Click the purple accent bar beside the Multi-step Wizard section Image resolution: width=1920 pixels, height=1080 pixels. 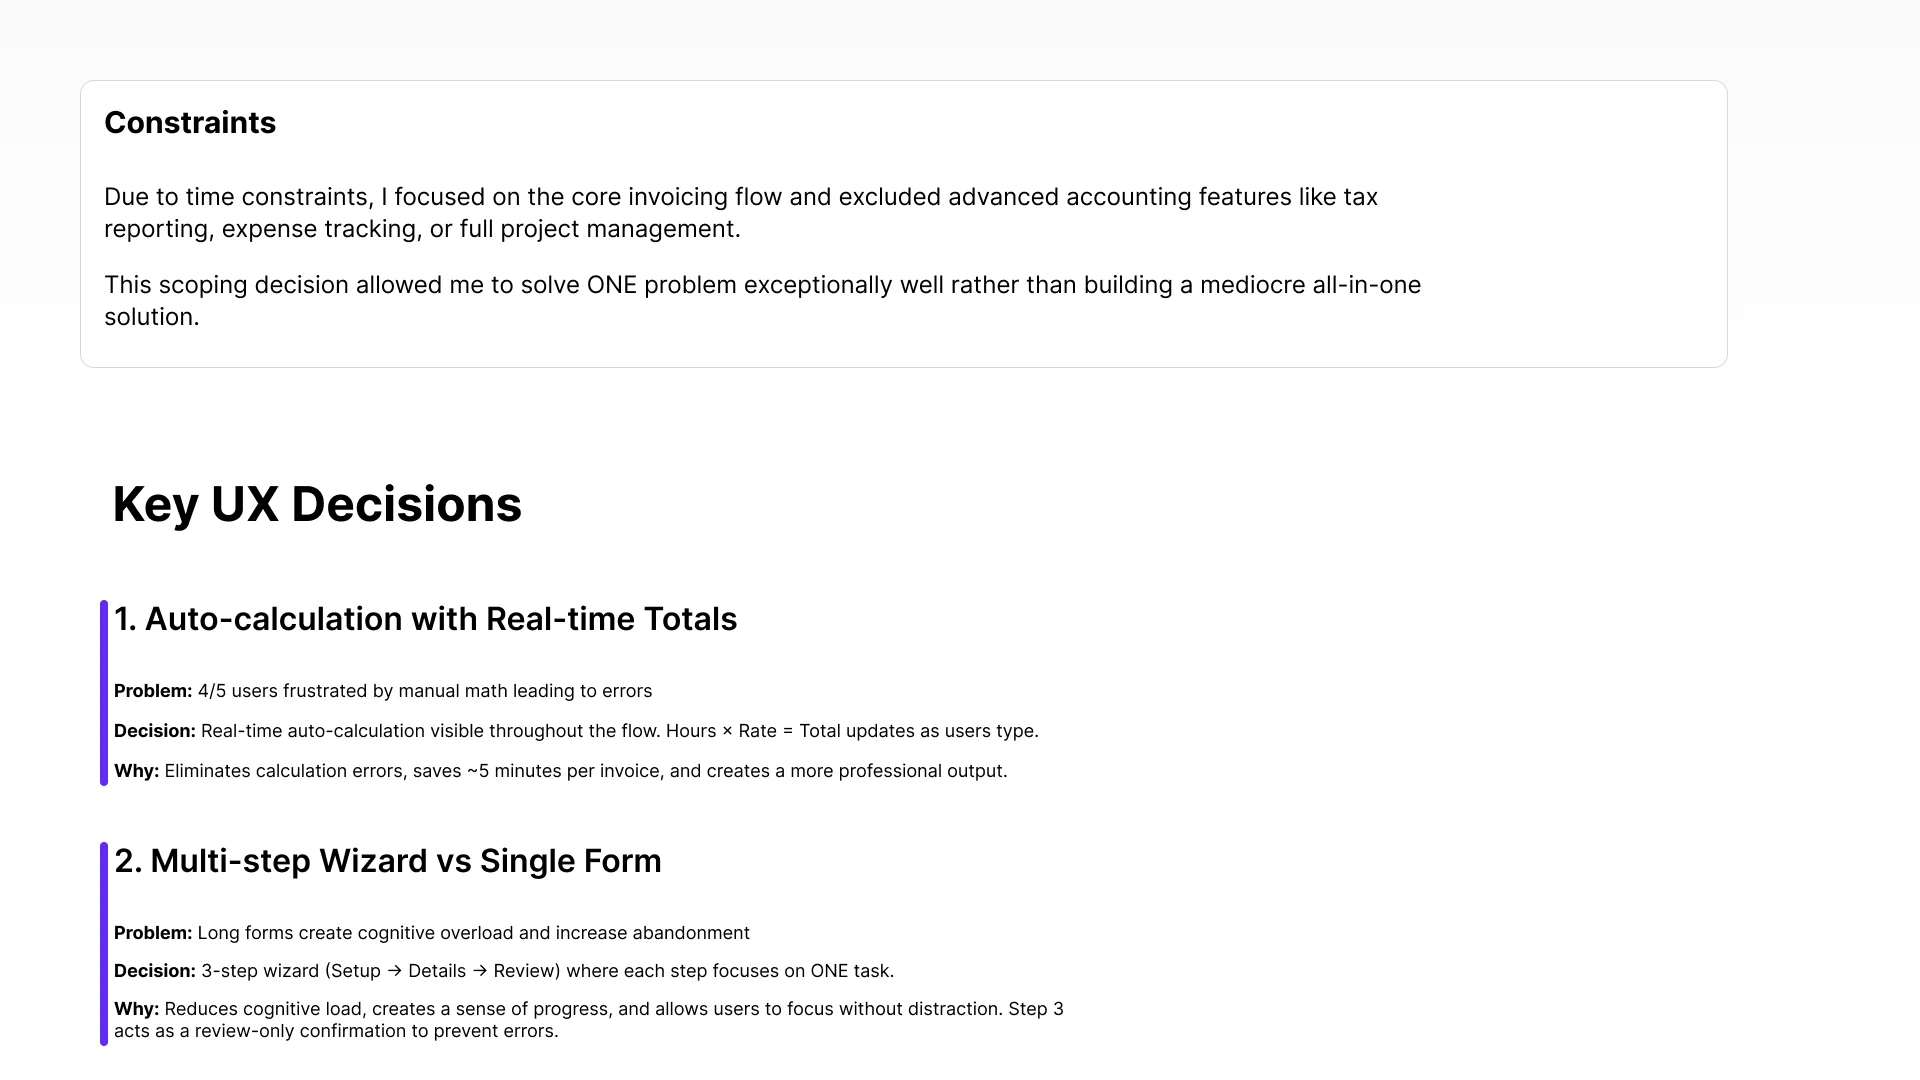[104, 944]
